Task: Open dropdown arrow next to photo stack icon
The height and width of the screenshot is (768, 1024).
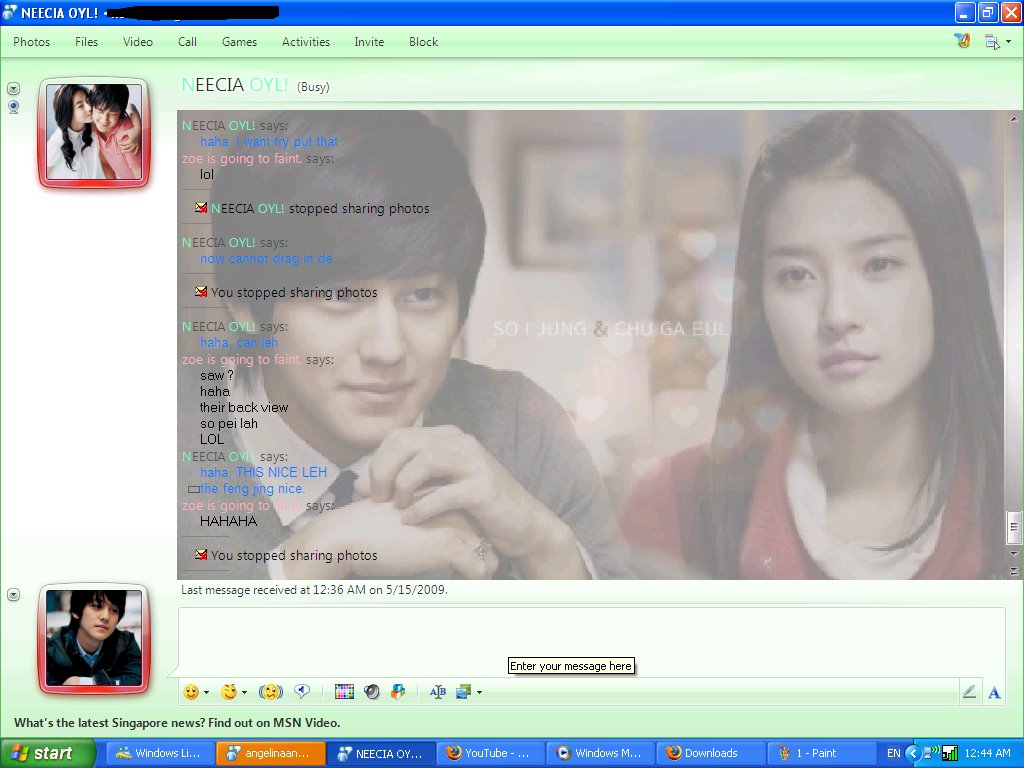Action: coord(479,692)
